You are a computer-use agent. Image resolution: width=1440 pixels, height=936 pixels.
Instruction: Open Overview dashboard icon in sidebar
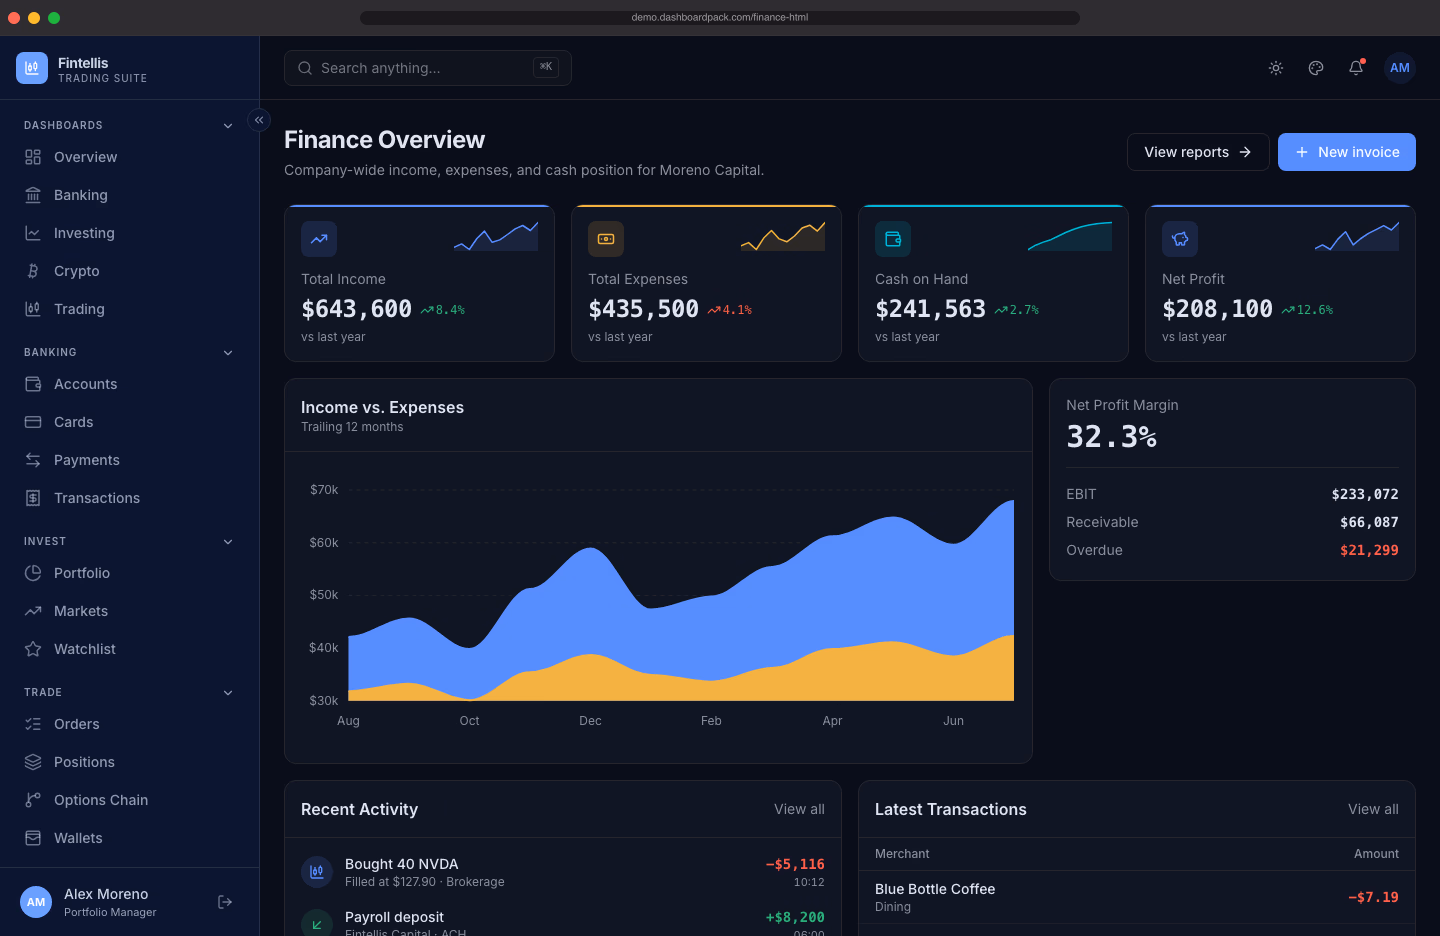pyautogui.click(x=33, y=157)
